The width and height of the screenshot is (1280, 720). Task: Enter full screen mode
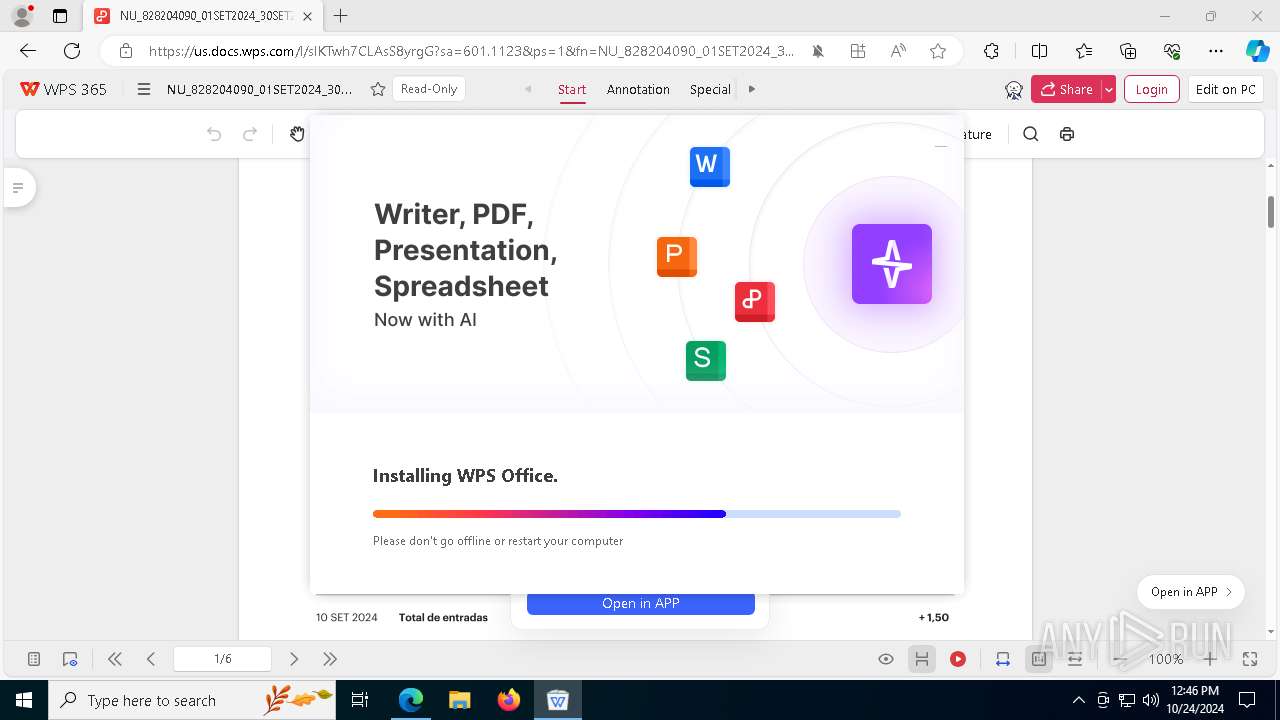pos(1250,659)
